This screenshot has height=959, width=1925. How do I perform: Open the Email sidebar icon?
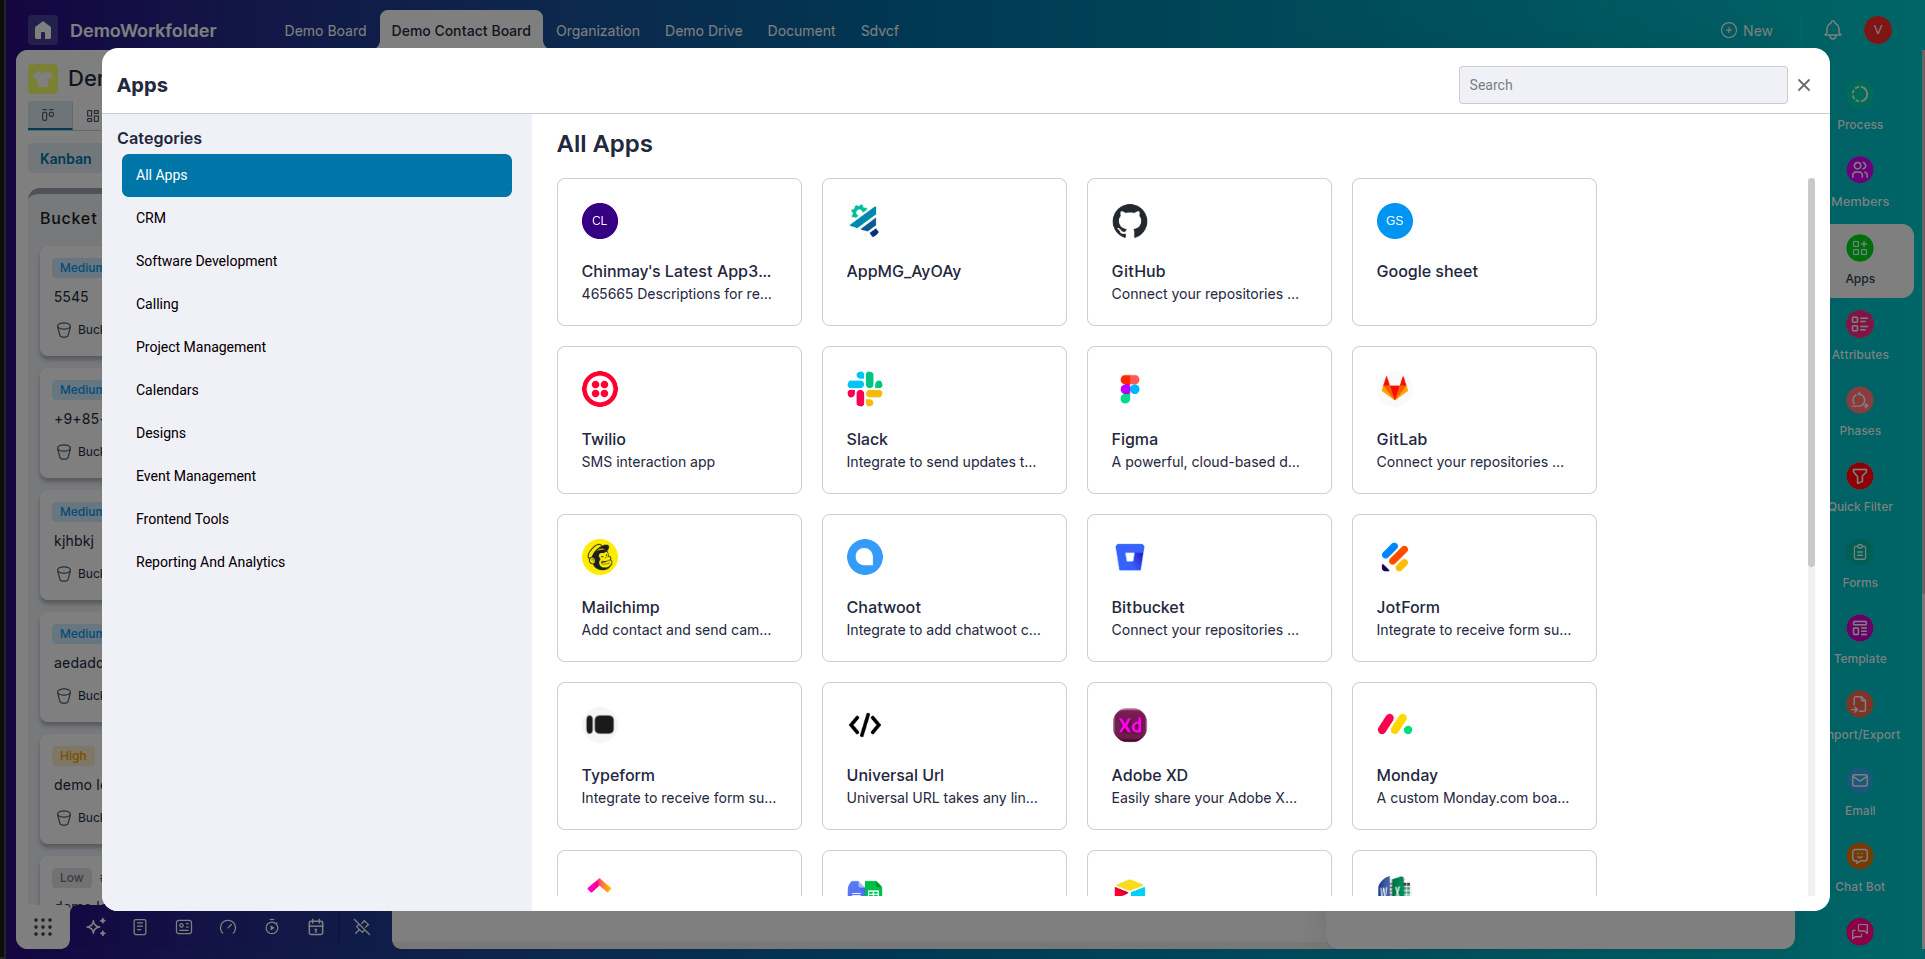[1859, 780]
